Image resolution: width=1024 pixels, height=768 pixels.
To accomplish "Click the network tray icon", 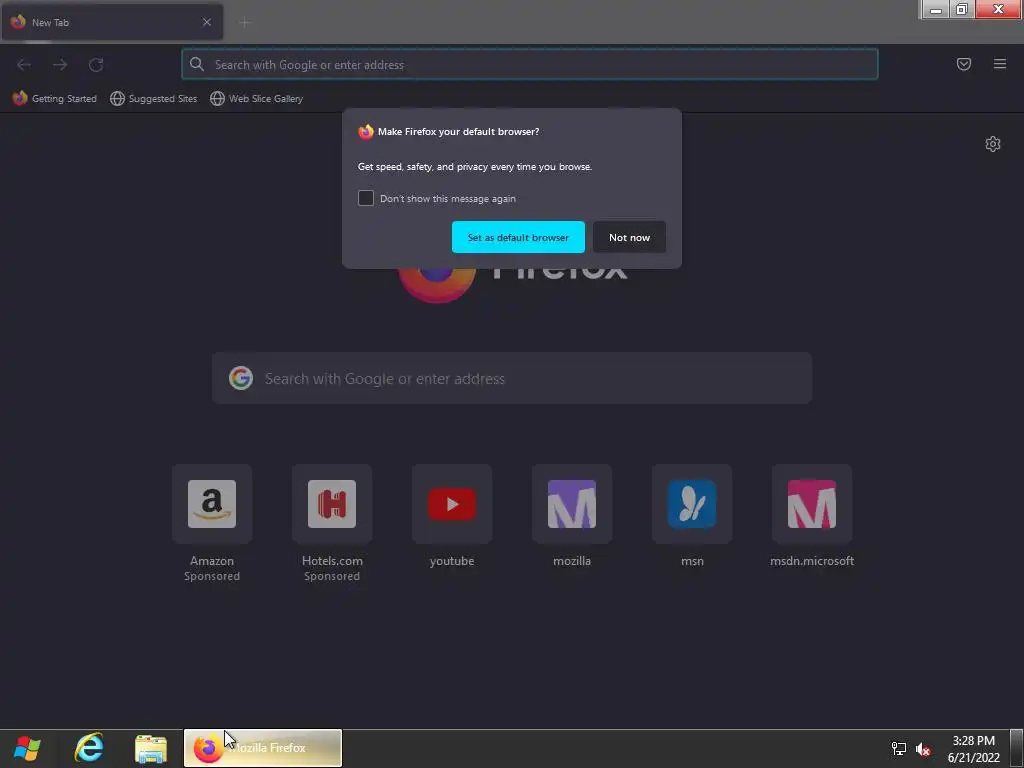I will coord(899,749).
